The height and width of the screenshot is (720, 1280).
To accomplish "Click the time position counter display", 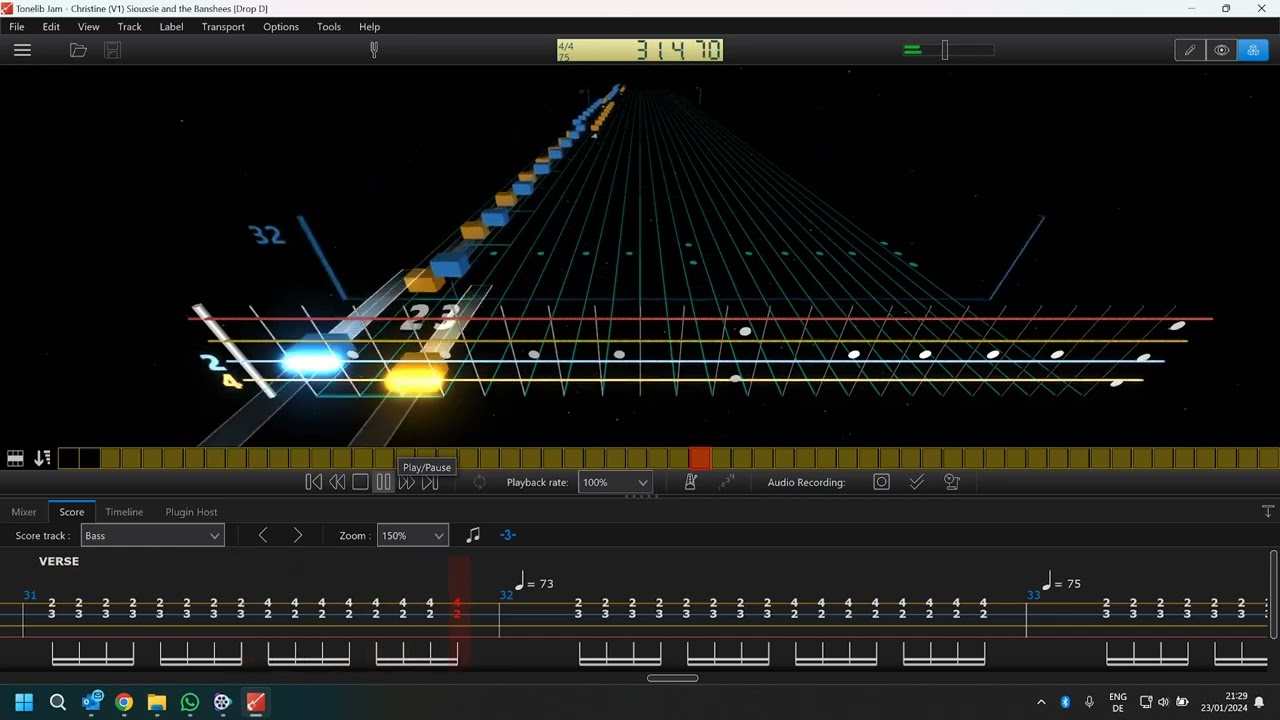I will pyautogui.click(x=640, y=50).
